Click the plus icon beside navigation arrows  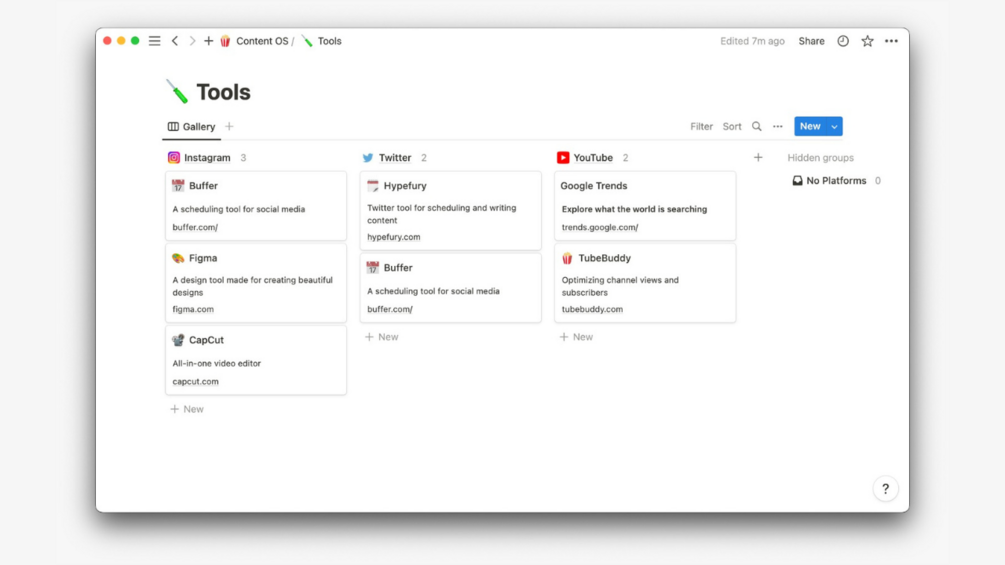[208, 41]
